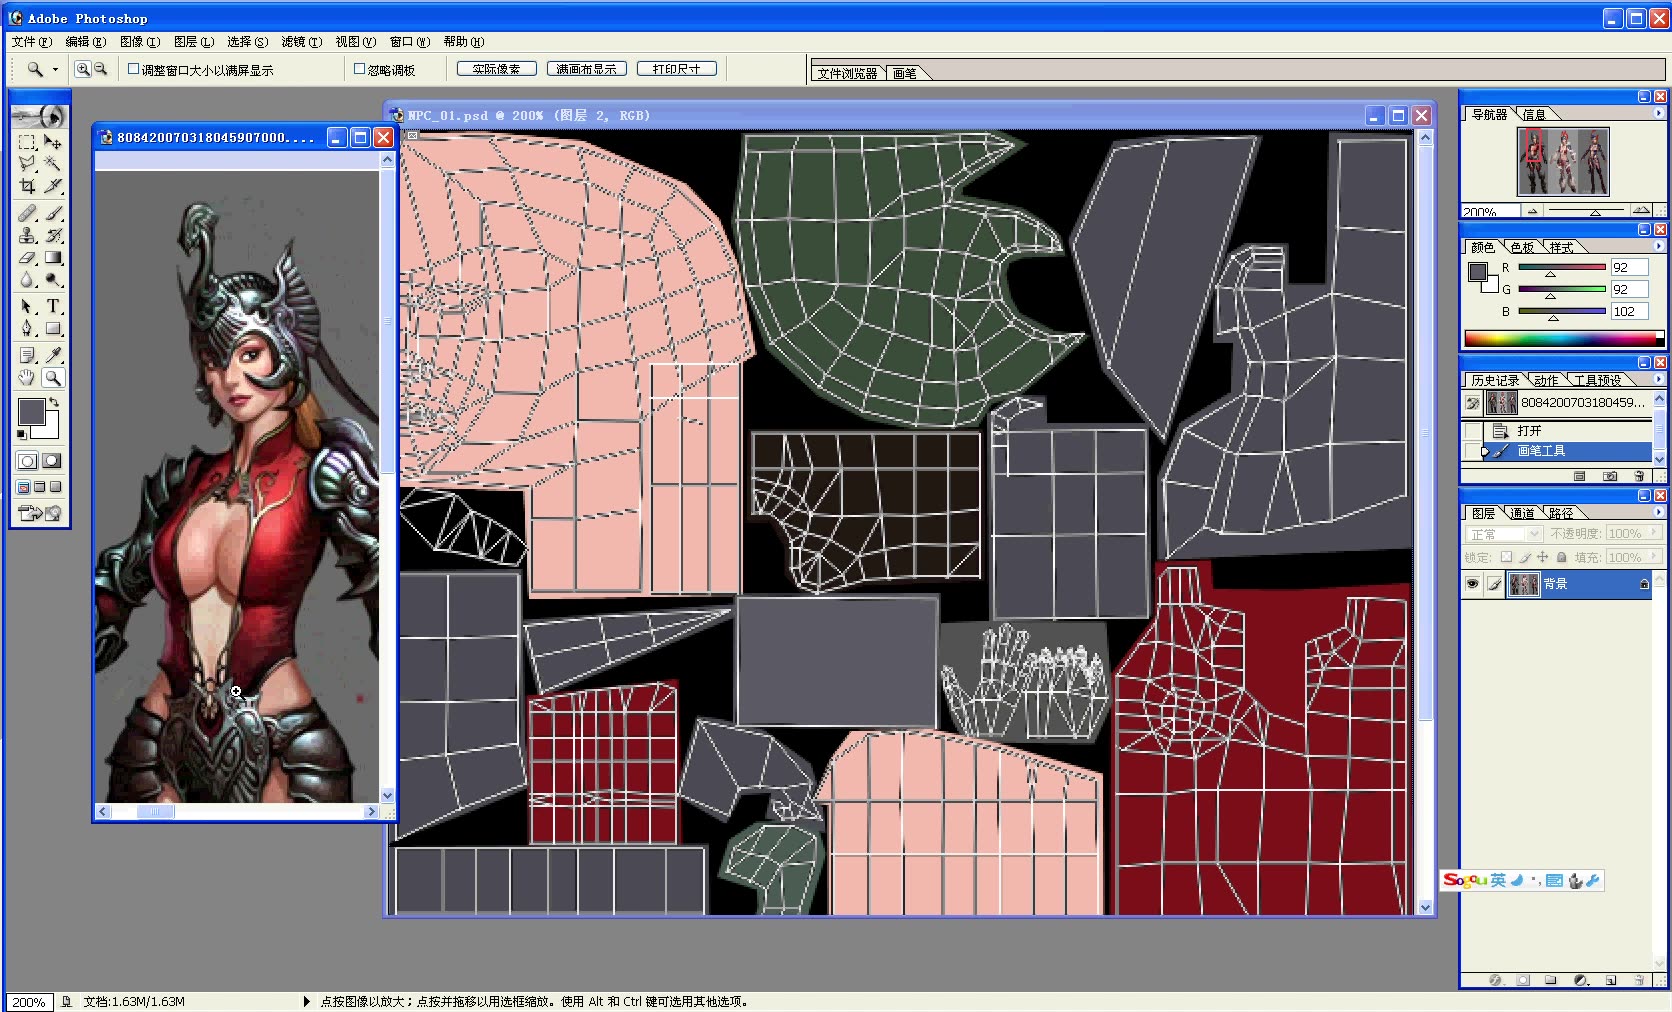Switch to 色板 tab
Screen dimensions: 1672x1012
point(1522,247)
